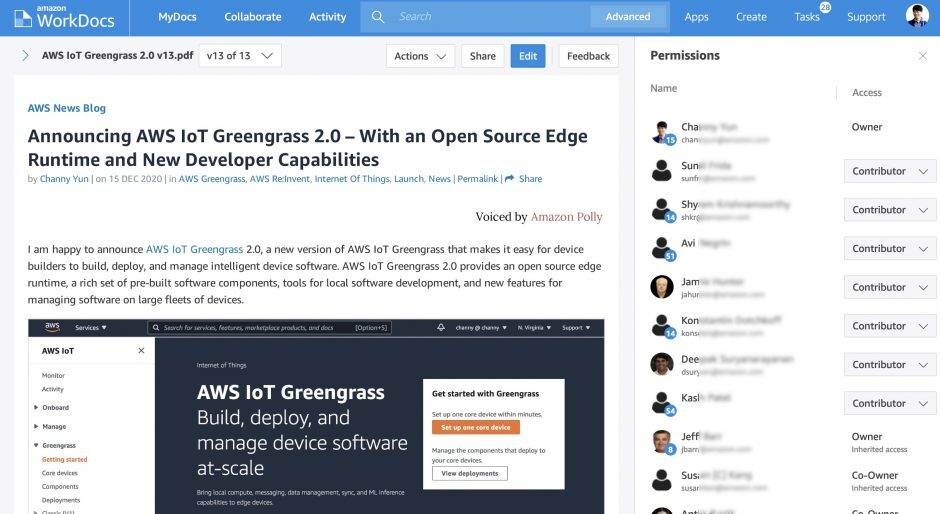Open the Support menu

[x=866, y=17]
